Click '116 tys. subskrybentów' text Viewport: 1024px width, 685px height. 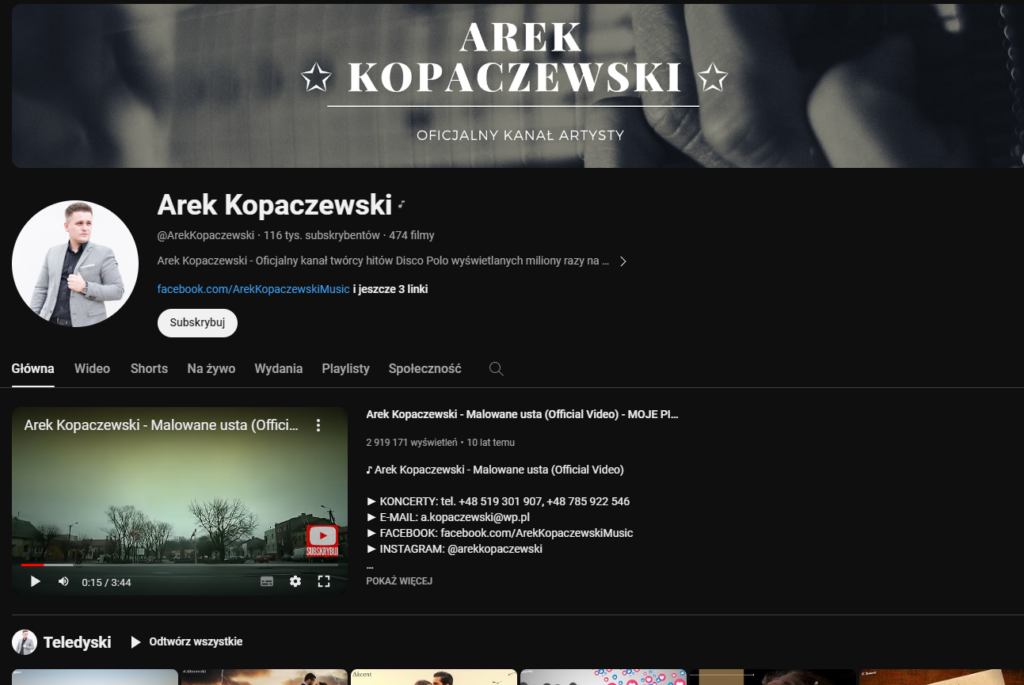pos(321,235)
